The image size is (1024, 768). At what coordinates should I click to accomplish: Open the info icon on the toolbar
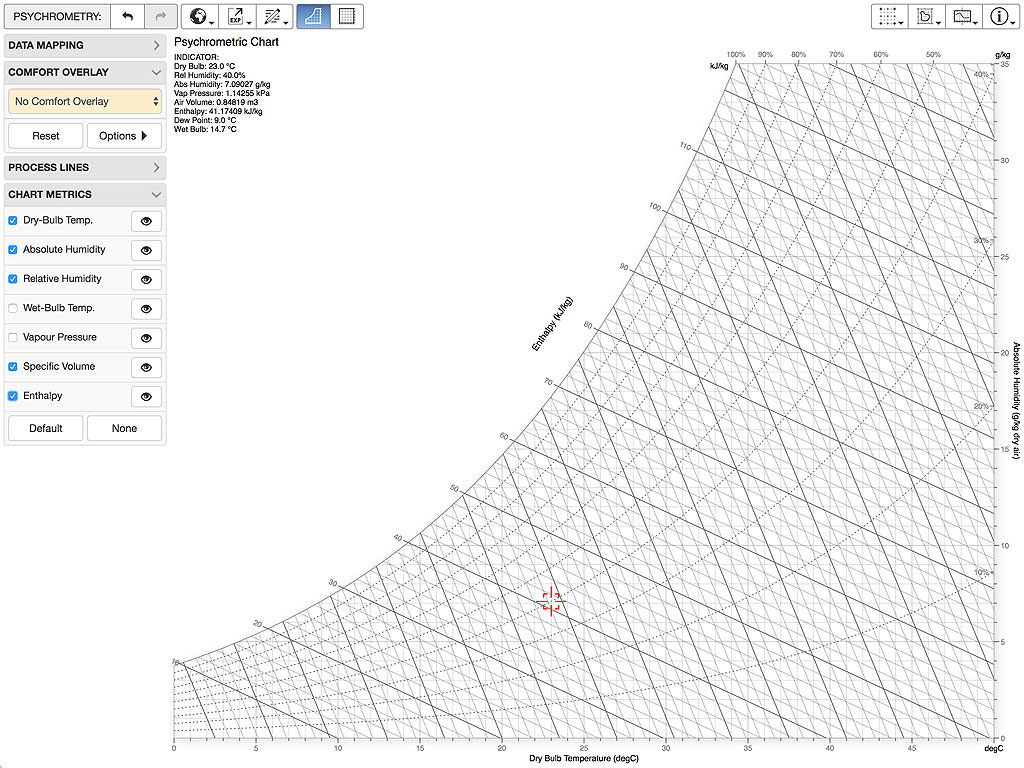click(x=999, y=16)
